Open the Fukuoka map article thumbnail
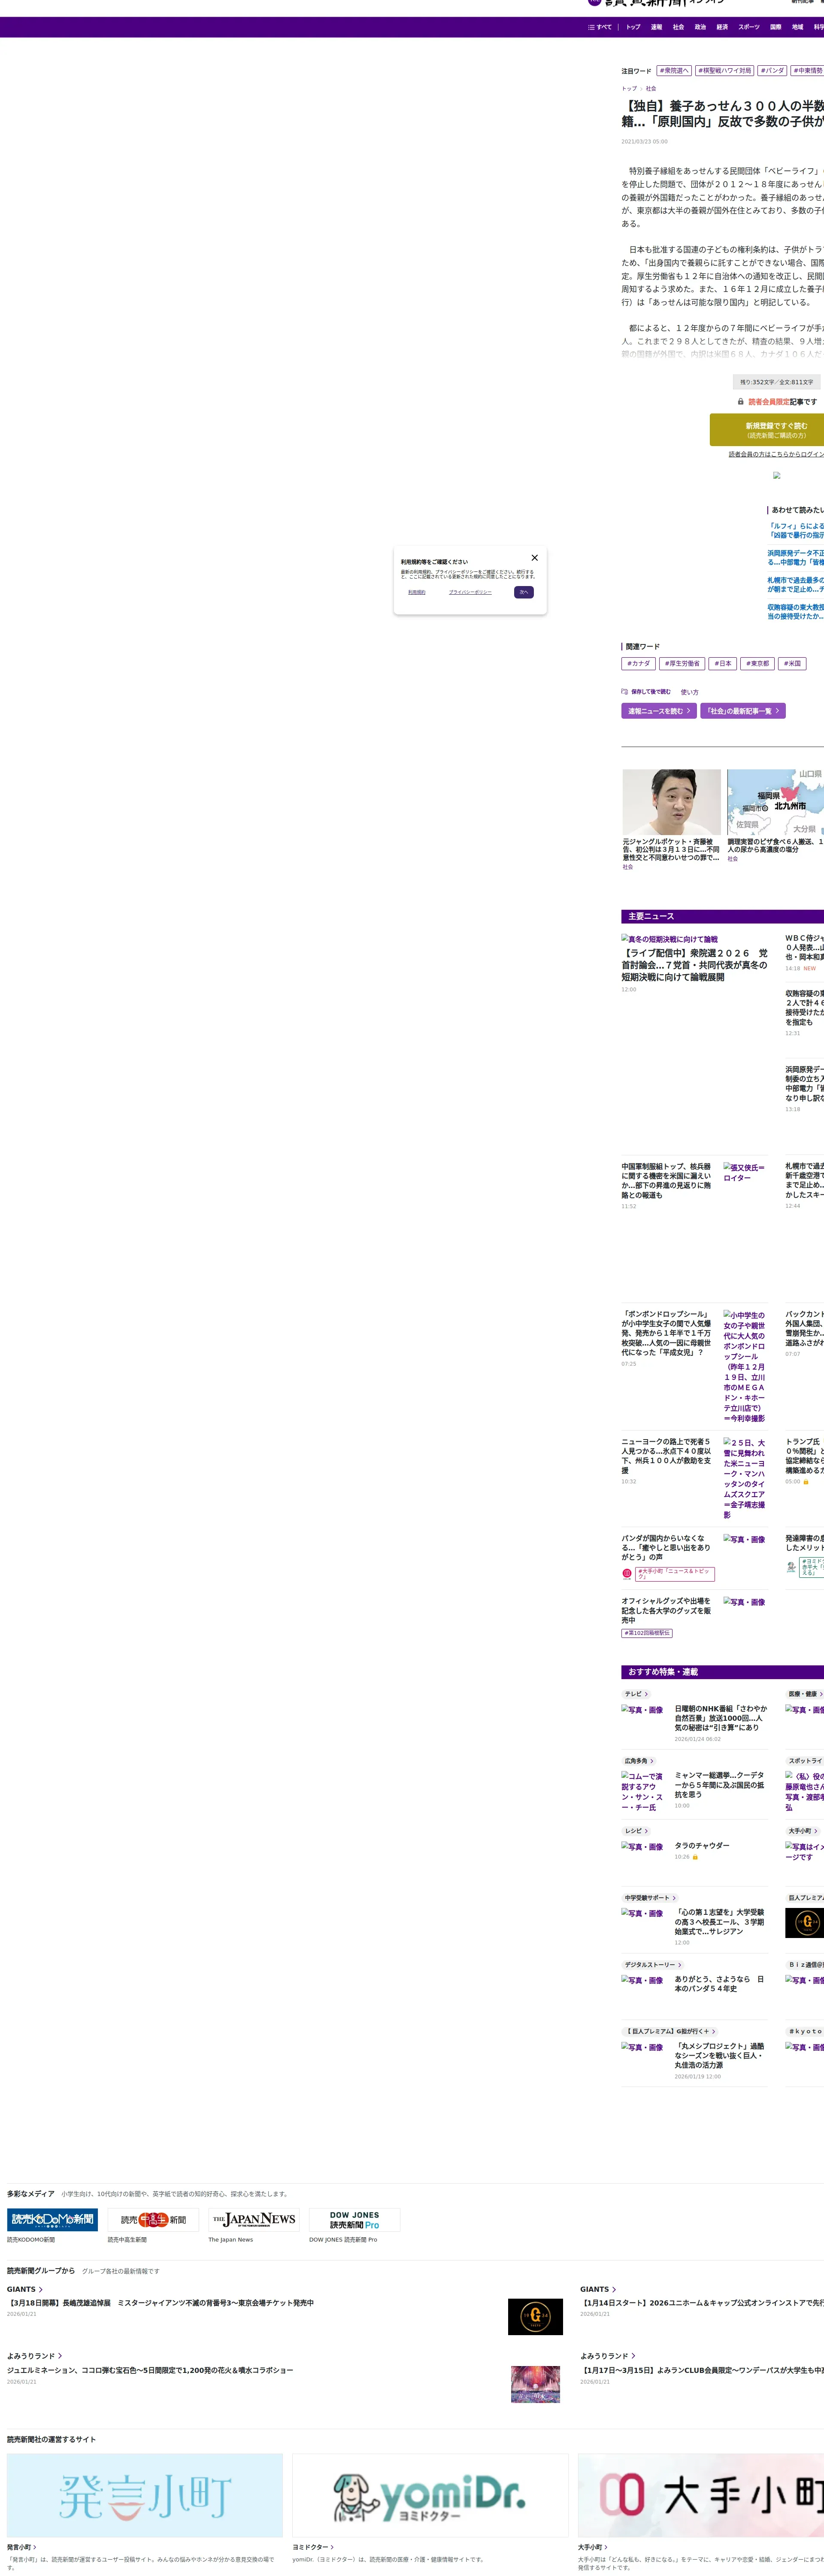The height and width of the screenshot is (2576, 824). (775, 802)
